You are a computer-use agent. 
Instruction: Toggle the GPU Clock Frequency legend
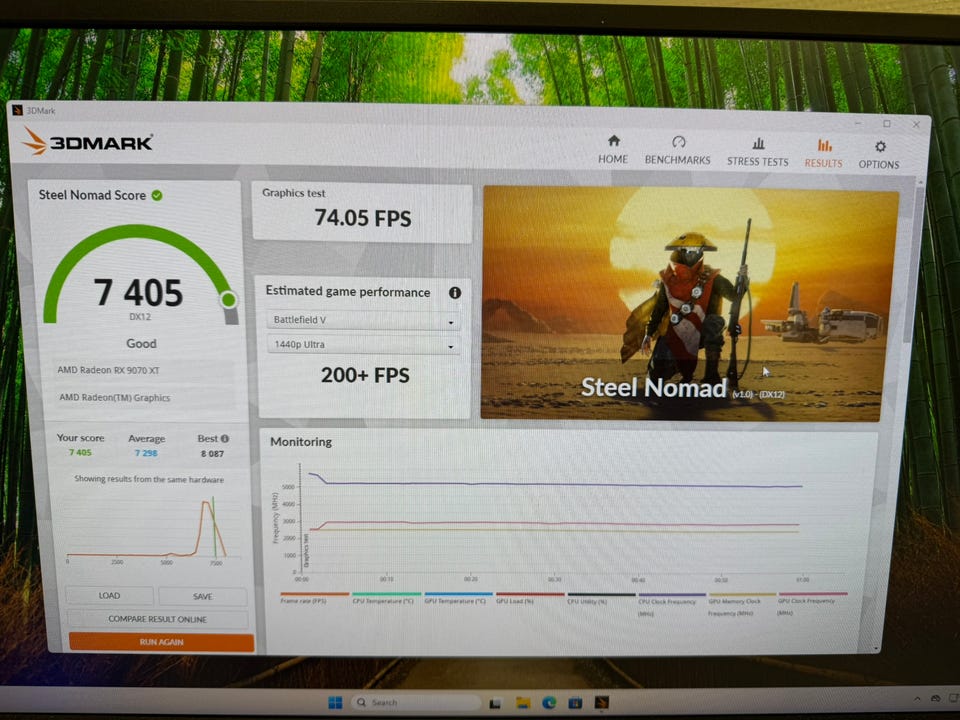click(x=812, y=603)
